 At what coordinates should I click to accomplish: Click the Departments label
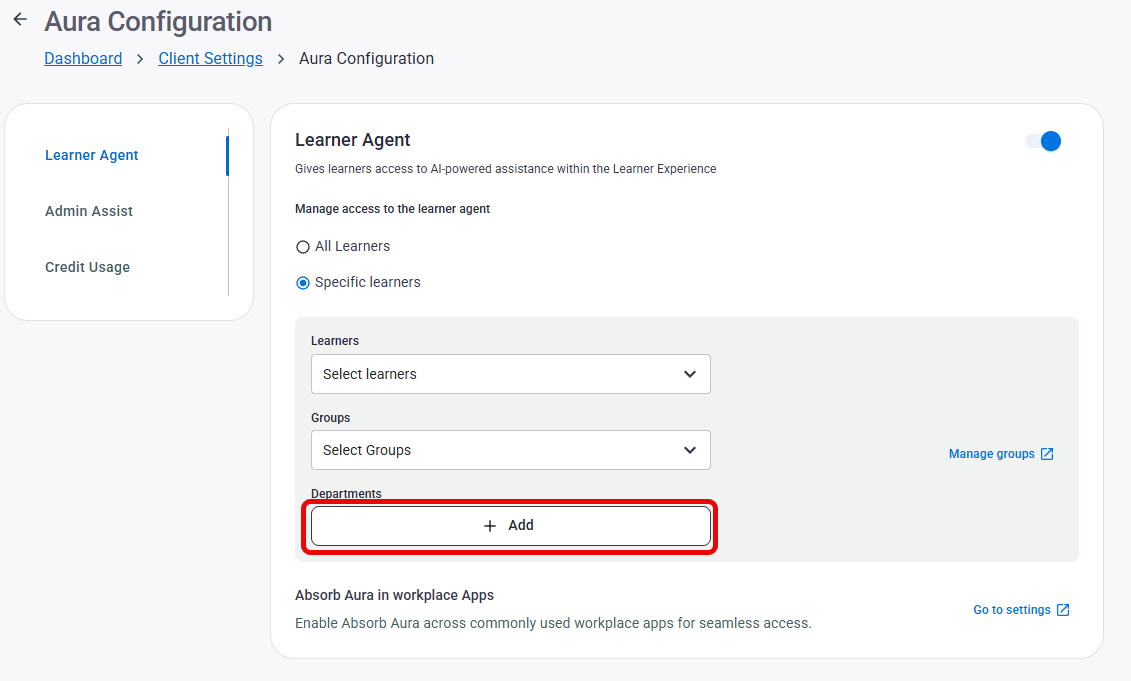(346, 493)
